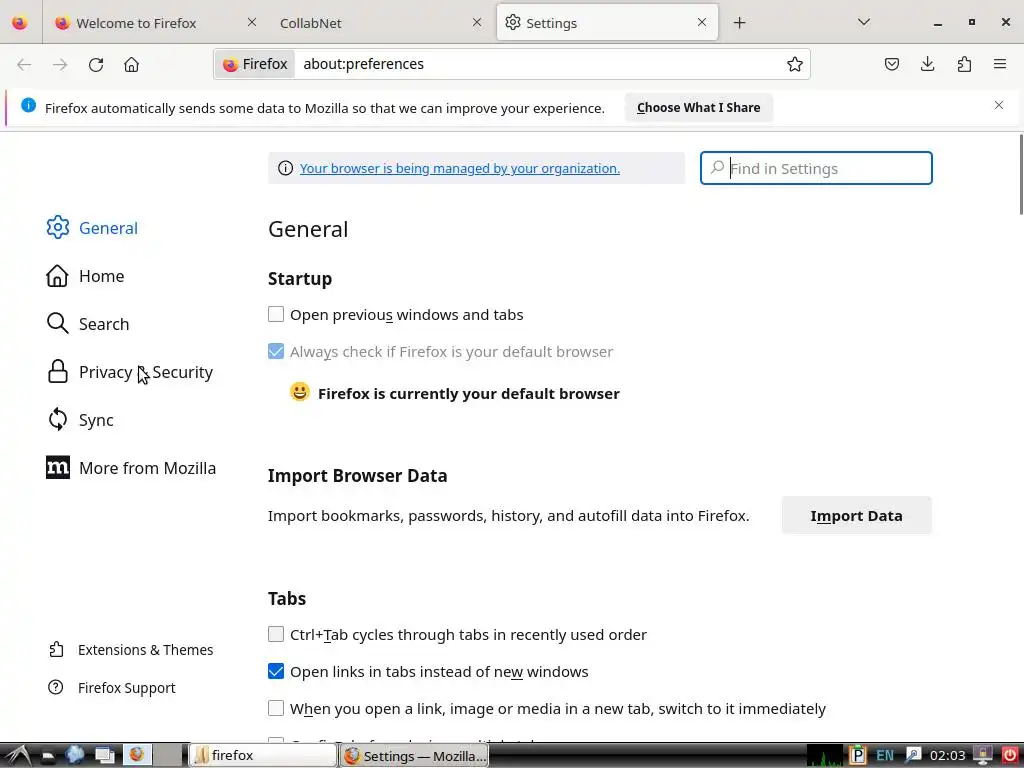This screenshot has height=768, width=1024.
Task: Click the red power button in tray
Action: pos(1009,756)
